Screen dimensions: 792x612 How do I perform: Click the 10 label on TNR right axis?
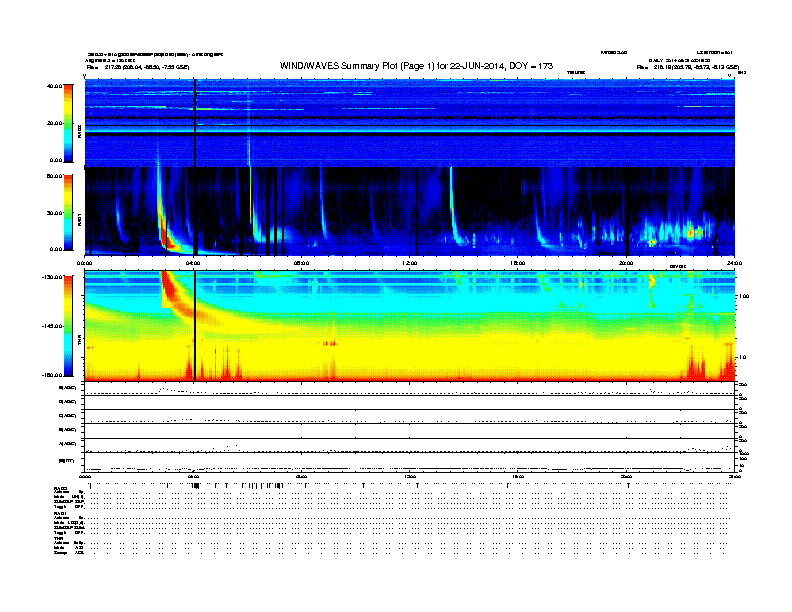(x=742, y=358)
